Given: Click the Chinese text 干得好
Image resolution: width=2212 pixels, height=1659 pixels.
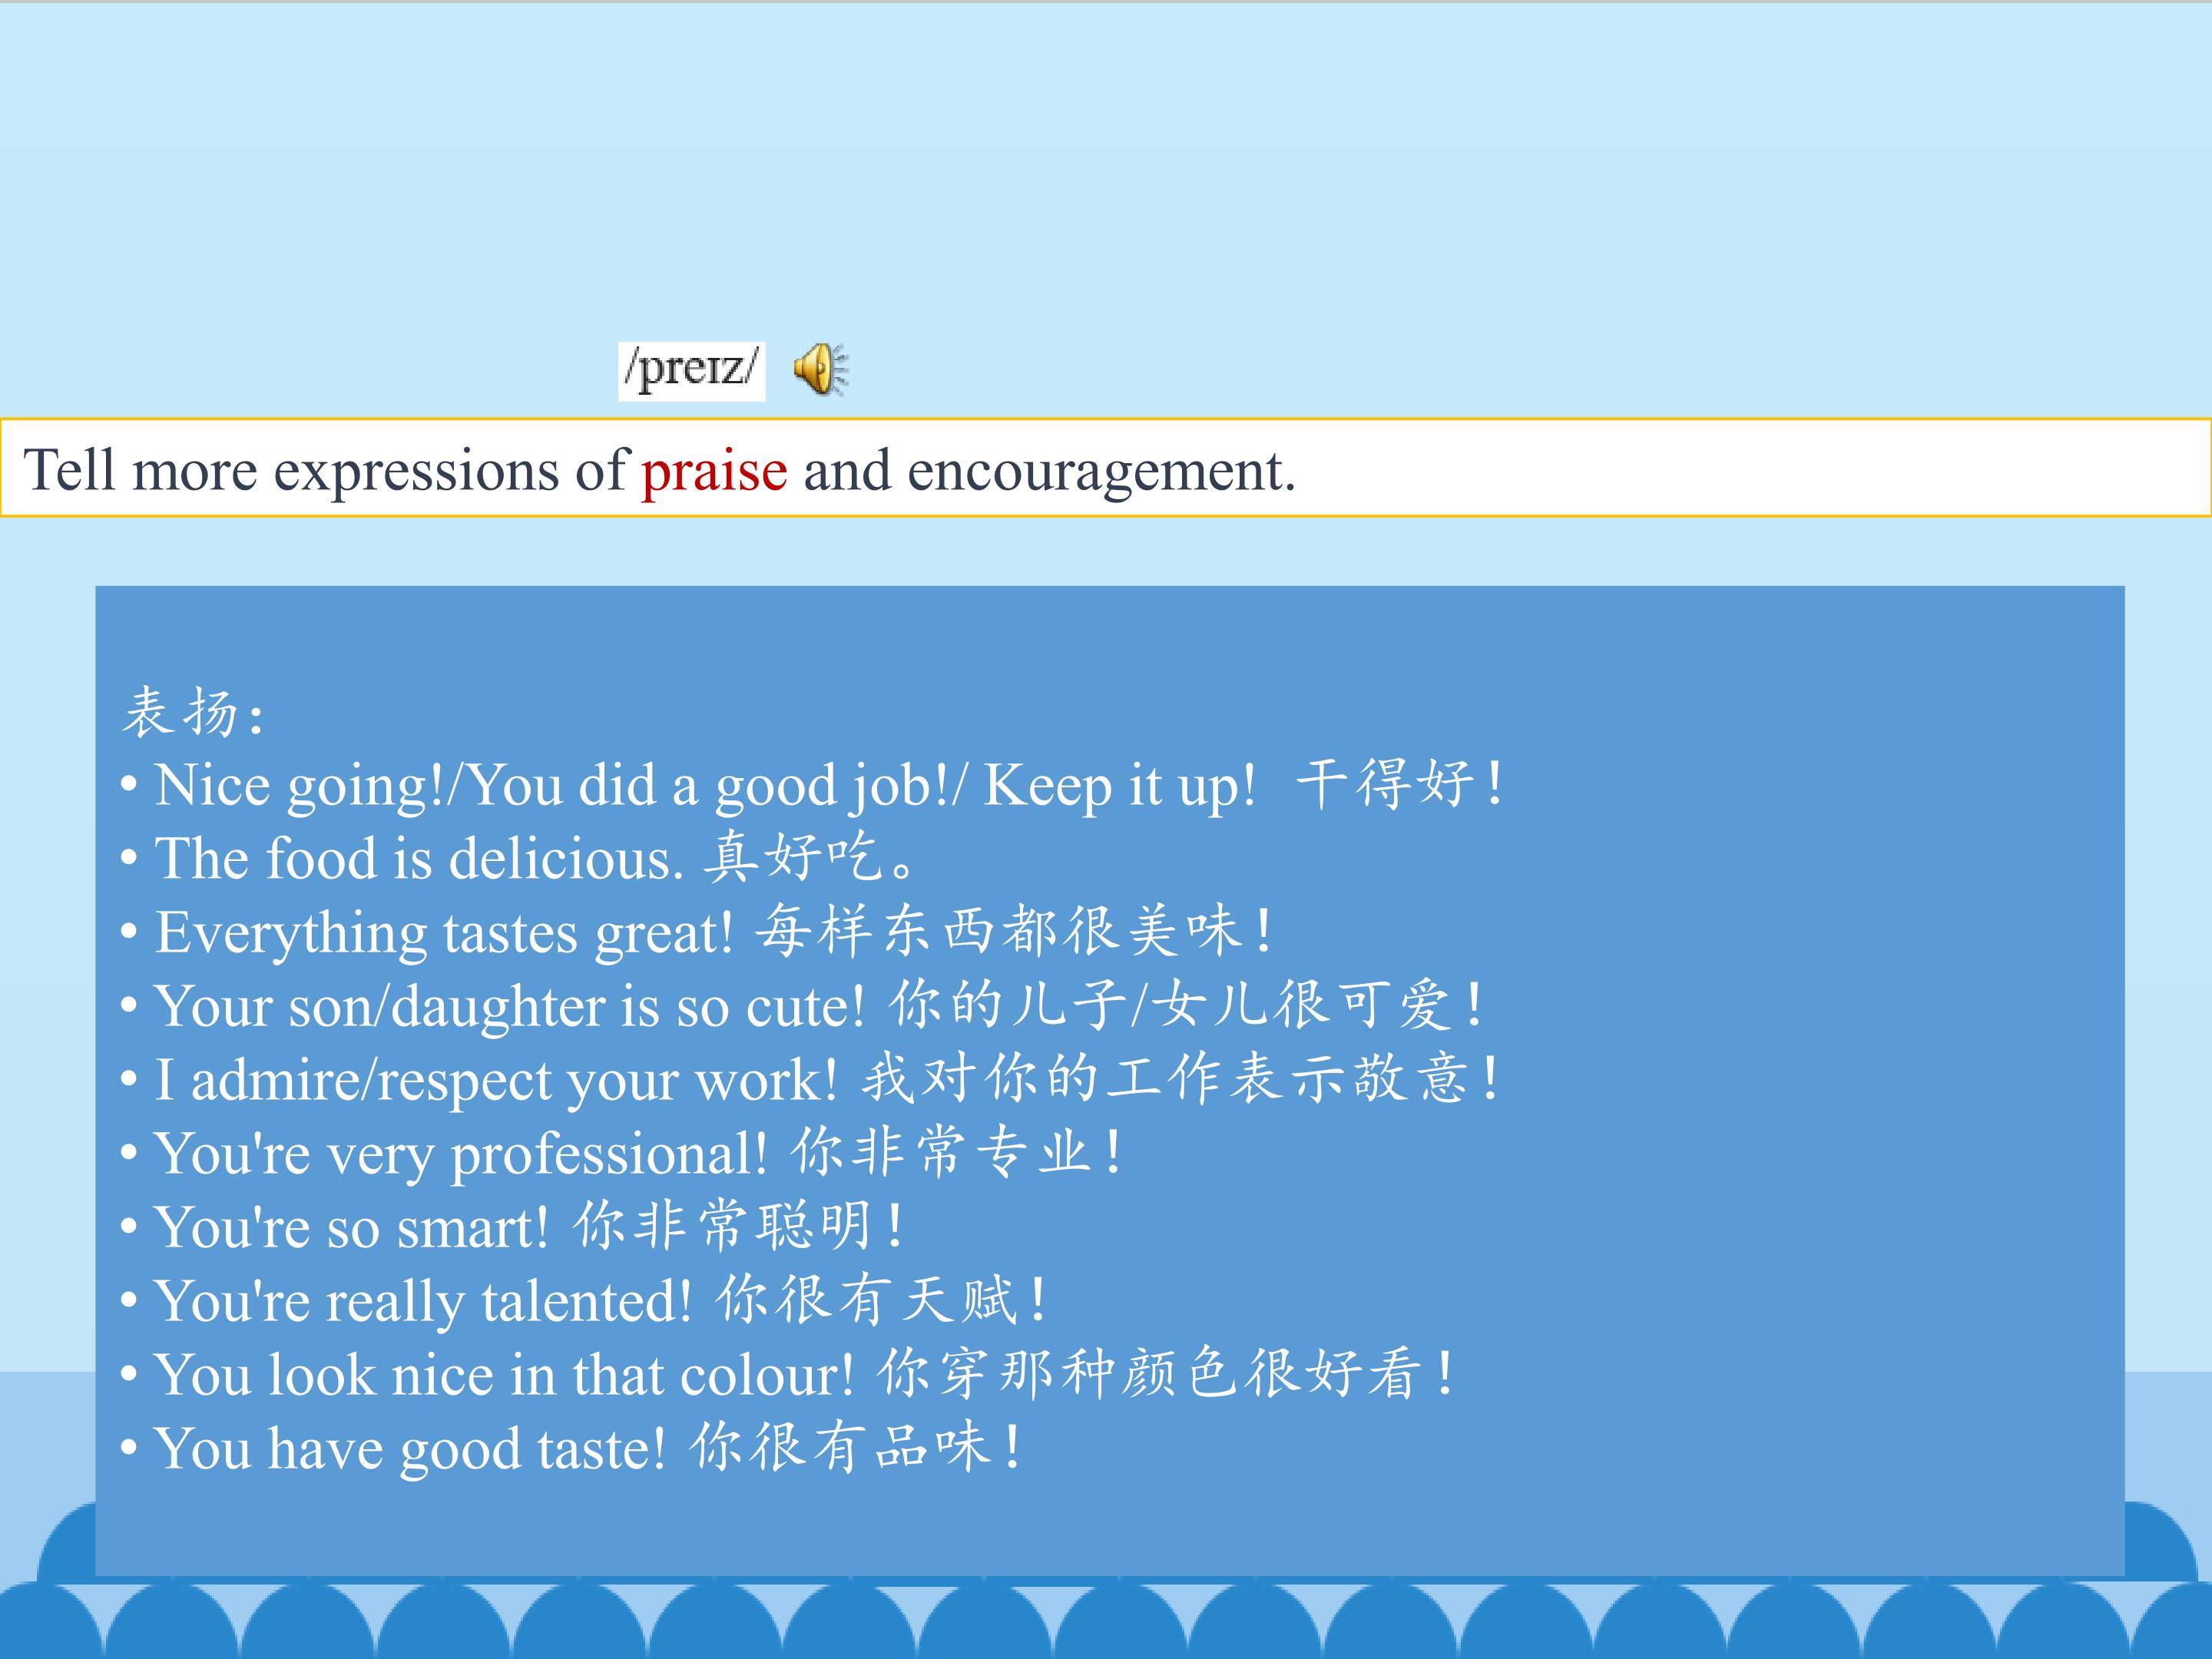Looking at the screenshot, I should 1399,783.
